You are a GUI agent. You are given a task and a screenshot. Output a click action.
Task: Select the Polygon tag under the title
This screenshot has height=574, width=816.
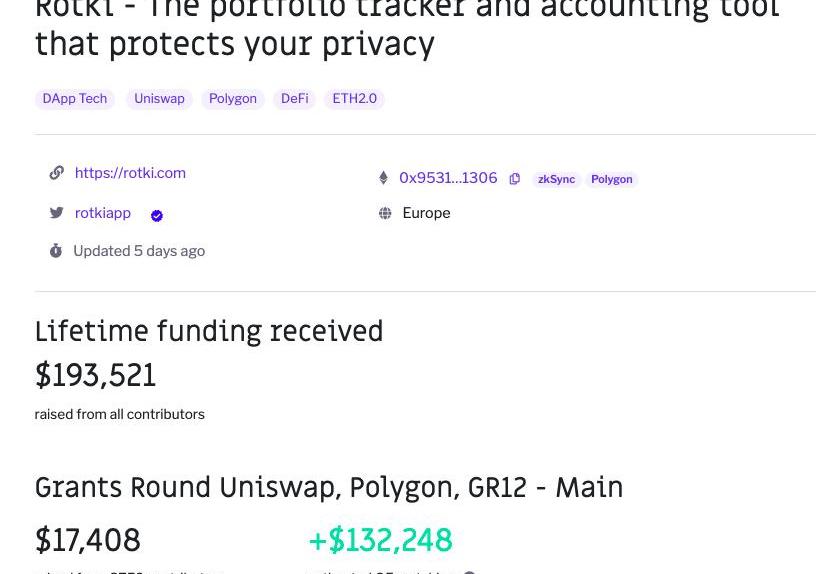(233, 99)
